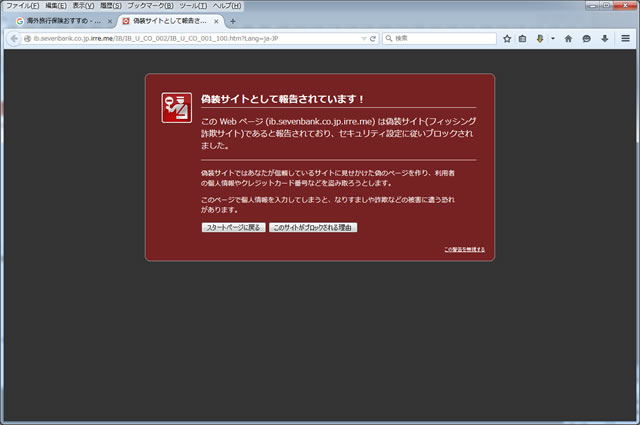Click the 偽装サイトとして報告されています heading
This screenshot has height=425, width=640.
(282, 99)
